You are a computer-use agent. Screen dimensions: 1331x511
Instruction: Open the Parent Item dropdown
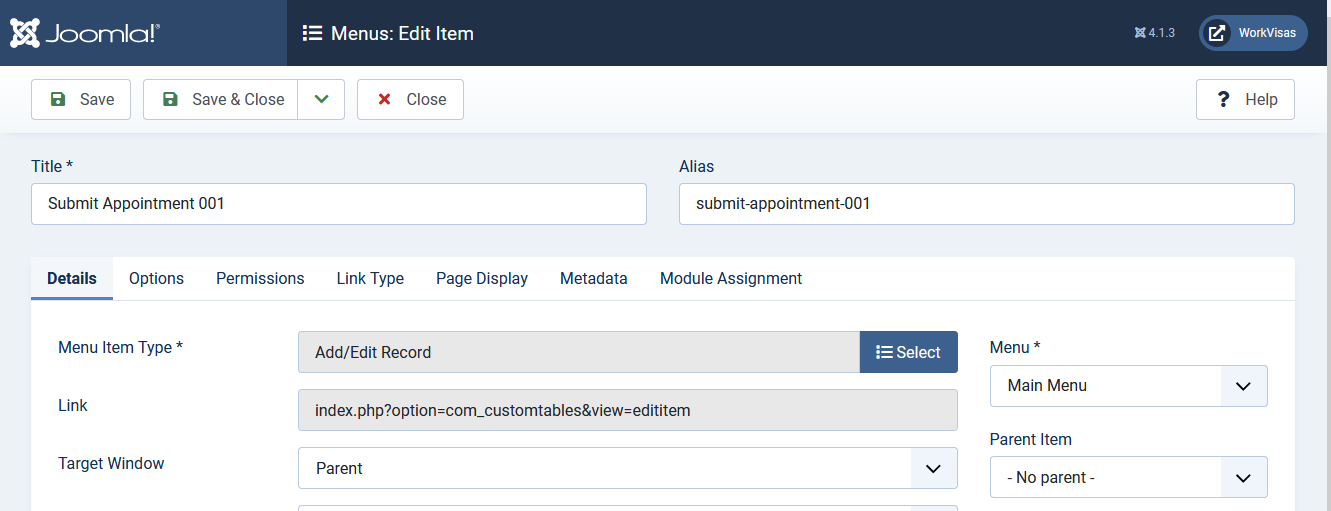pyautogui.click(x=1128, y=477)
